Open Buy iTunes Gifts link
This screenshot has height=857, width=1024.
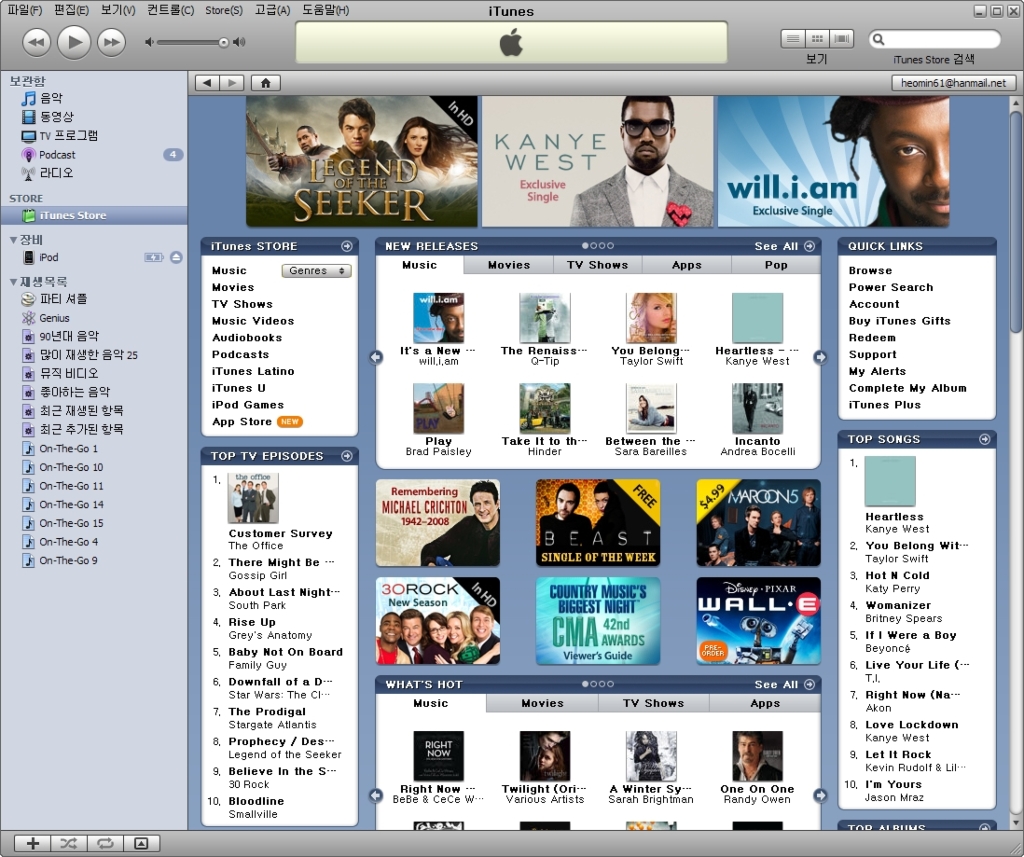pyautogui.click(x=899, y=321)
